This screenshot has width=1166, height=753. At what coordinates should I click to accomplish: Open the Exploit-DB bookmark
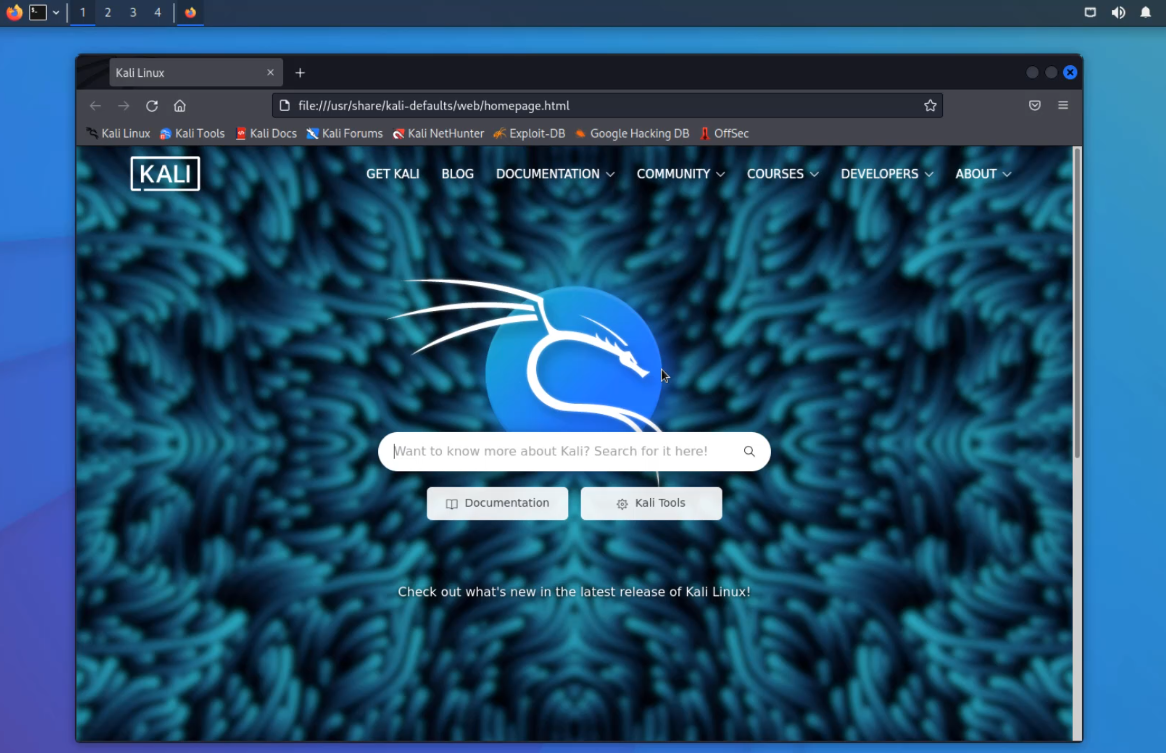529,134
